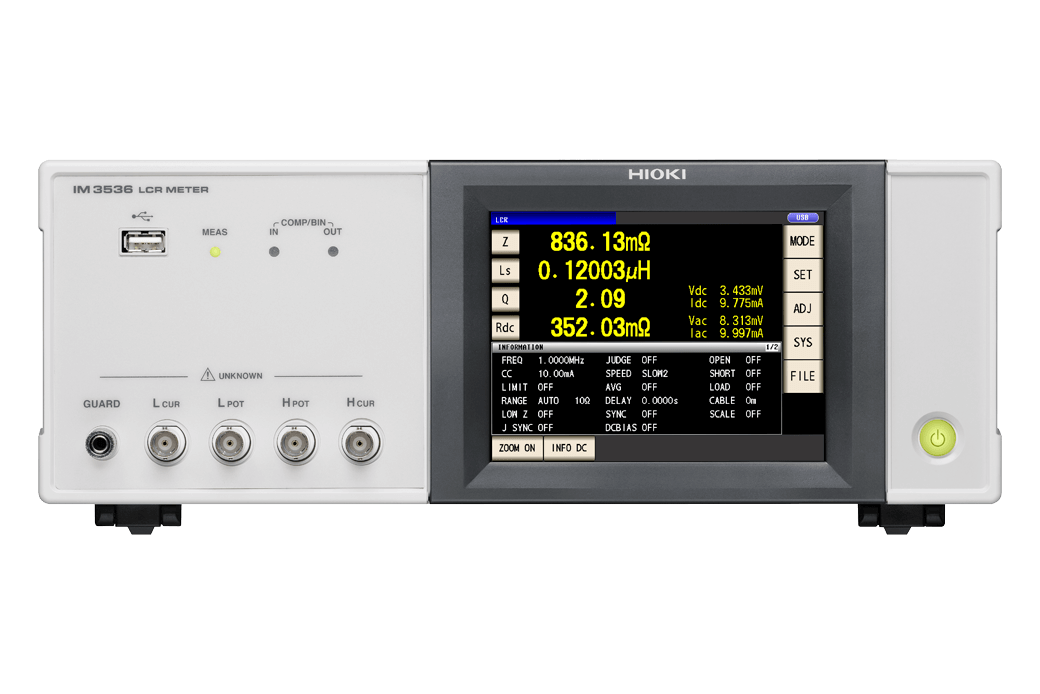This screenshot has height=694, width=1040.
Task: Click the H POT BNC connector
Action: click(x=296, y=442)
